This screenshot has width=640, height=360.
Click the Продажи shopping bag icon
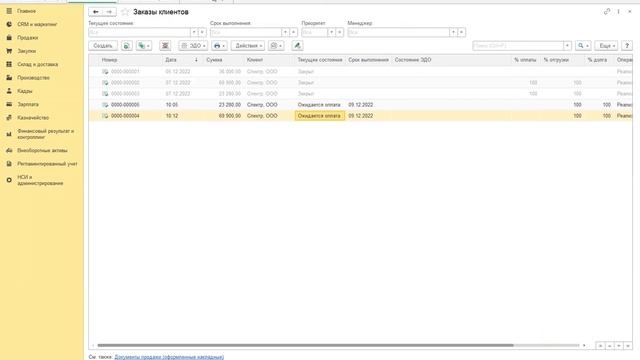pos(9,38)
